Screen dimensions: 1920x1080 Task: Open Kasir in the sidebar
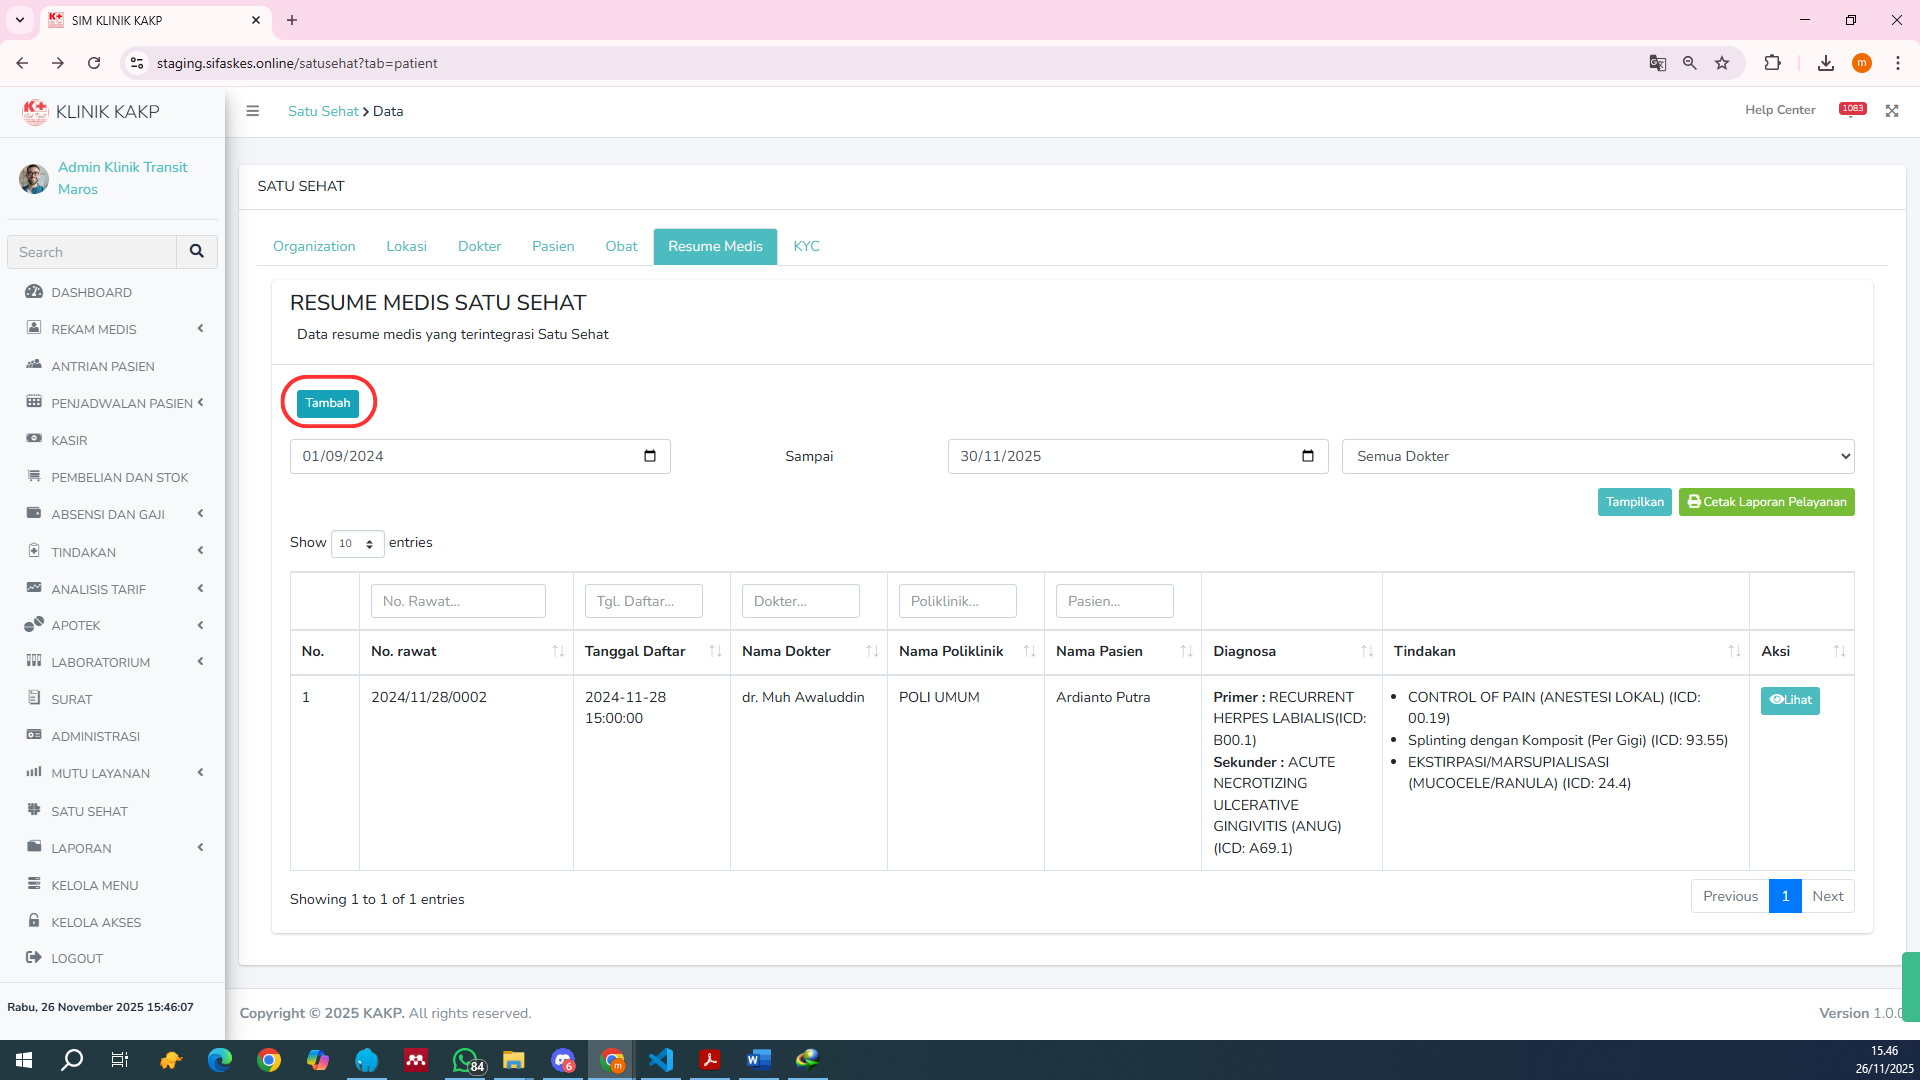(x=69, y=440)
